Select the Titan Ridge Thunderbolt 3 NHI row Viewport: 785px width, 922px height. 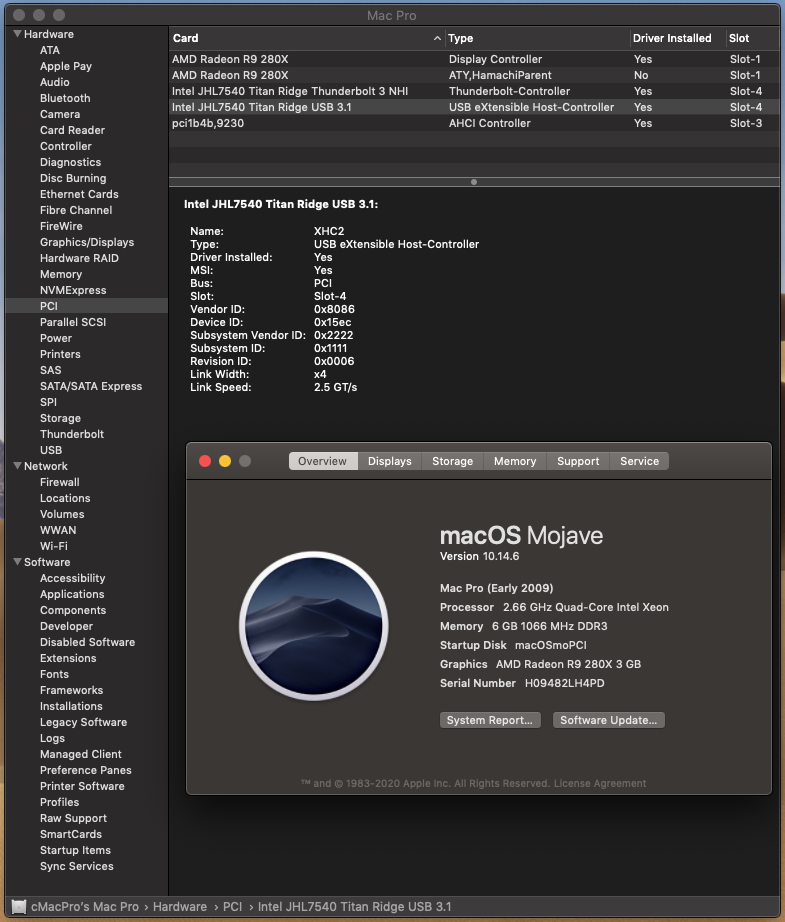[474, 91]
